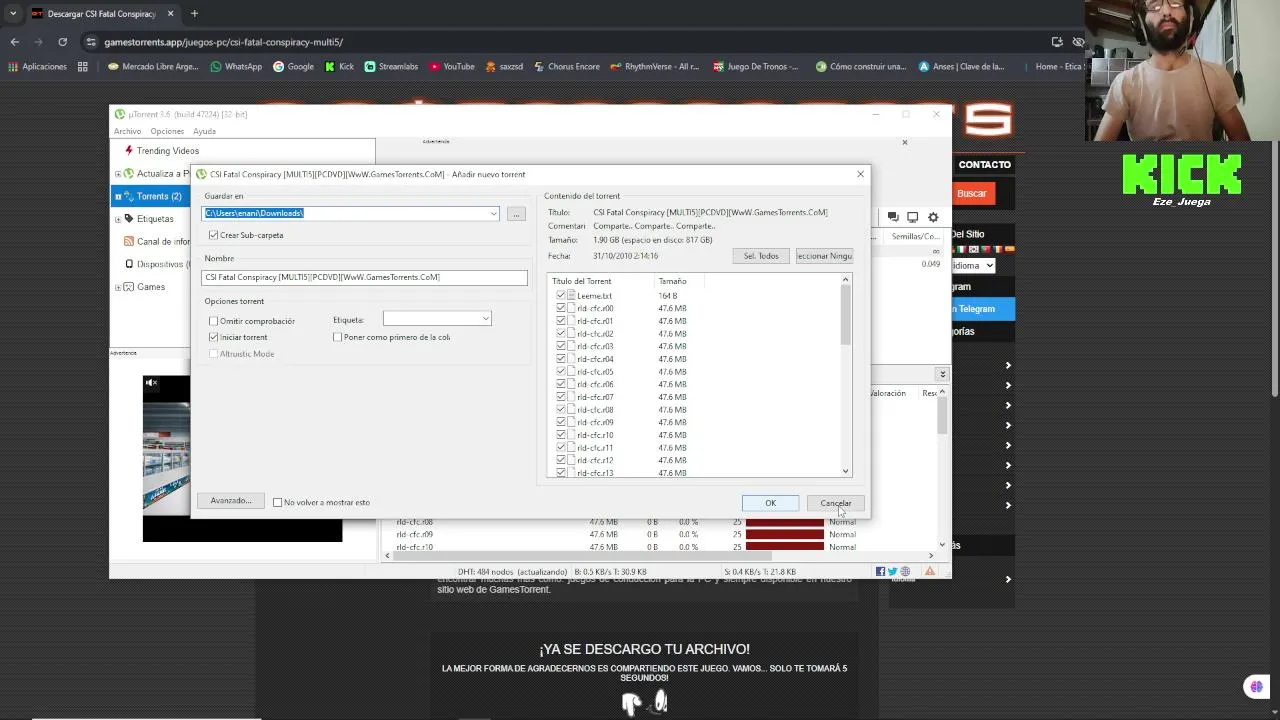The image size is (1280, 720).
Task: Go back in the browser
Action: (x=14, y=42)
